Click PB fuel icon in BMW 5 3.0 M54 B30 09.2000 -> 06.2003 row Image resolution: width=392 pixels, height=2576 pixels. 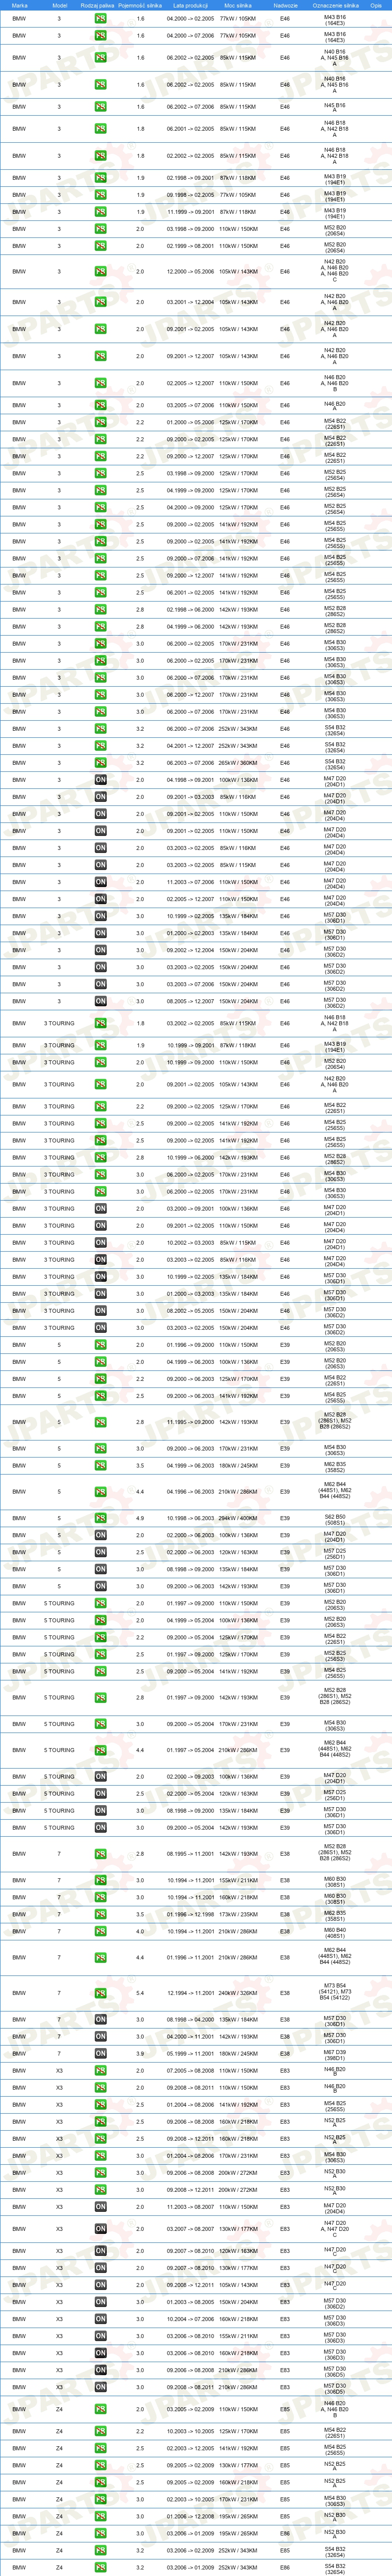101,1448
